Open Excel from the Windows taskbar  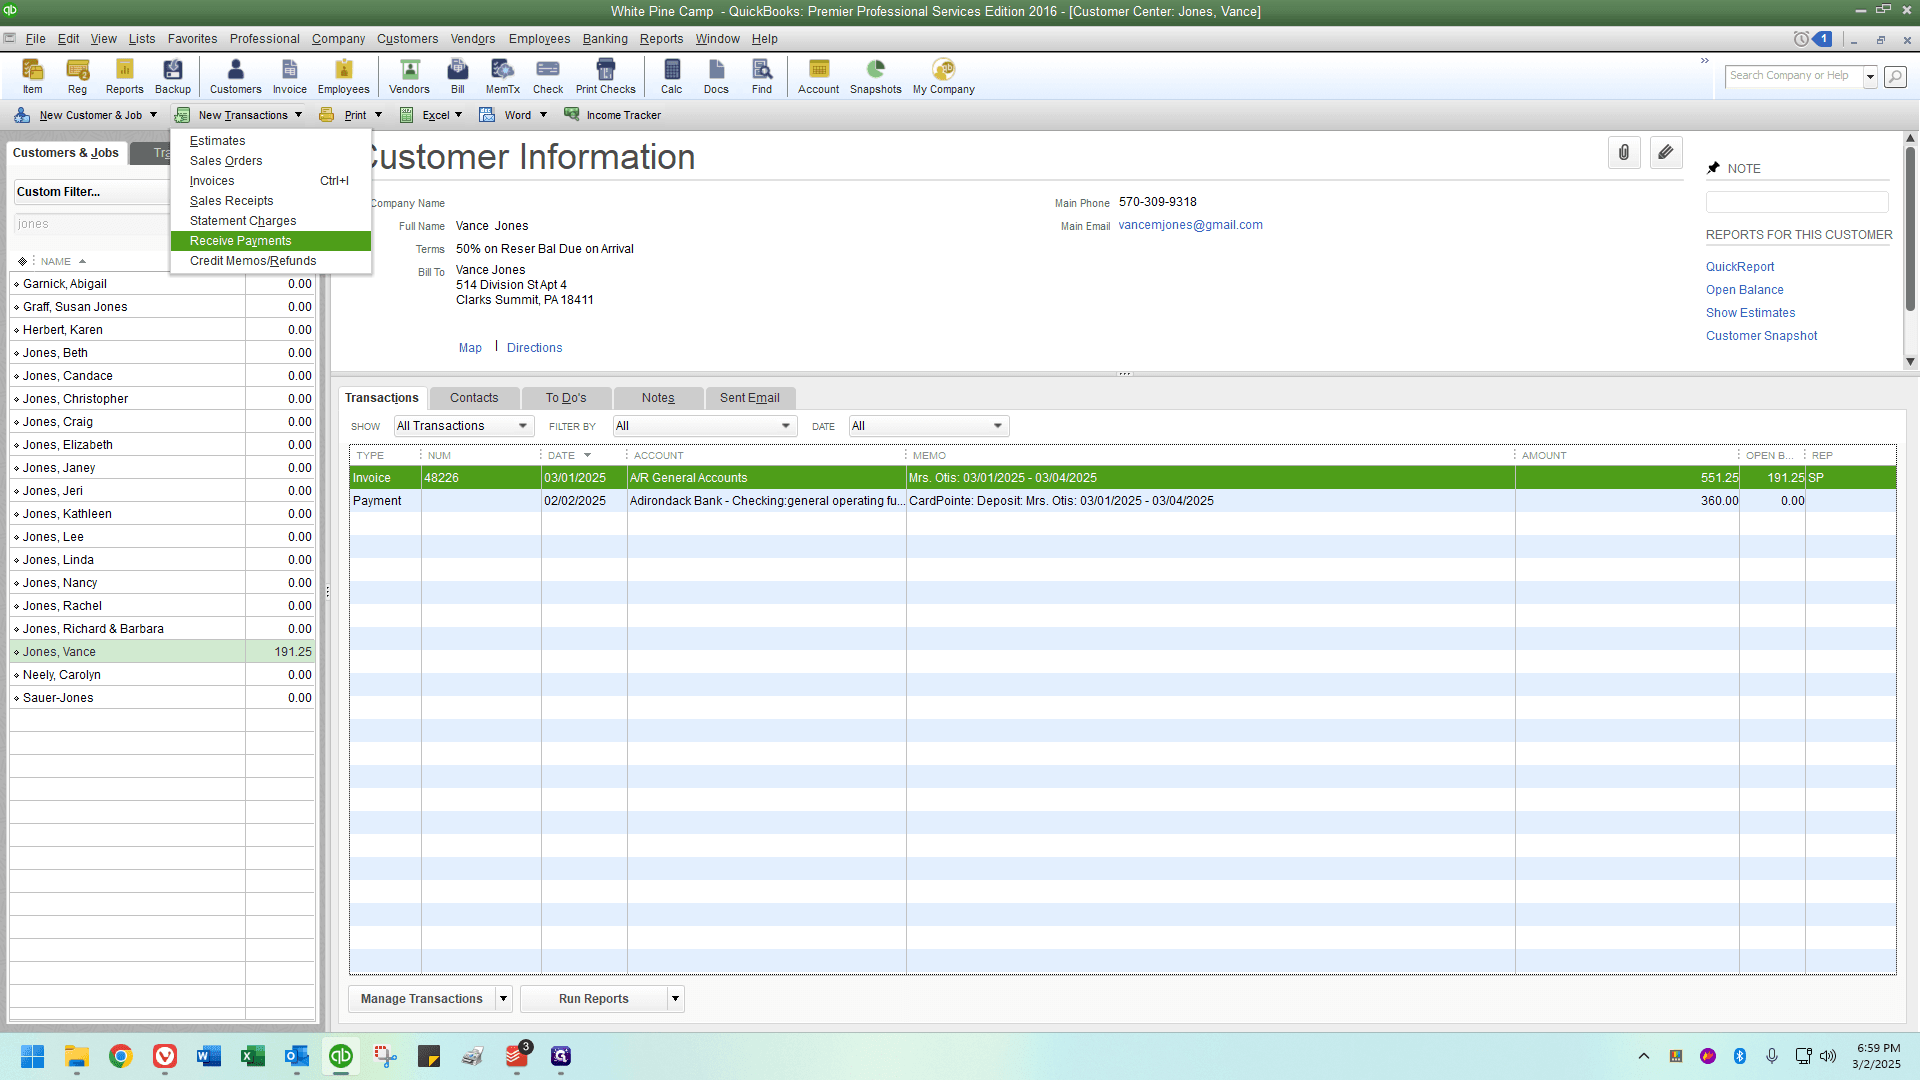[x=253, y=1056]
